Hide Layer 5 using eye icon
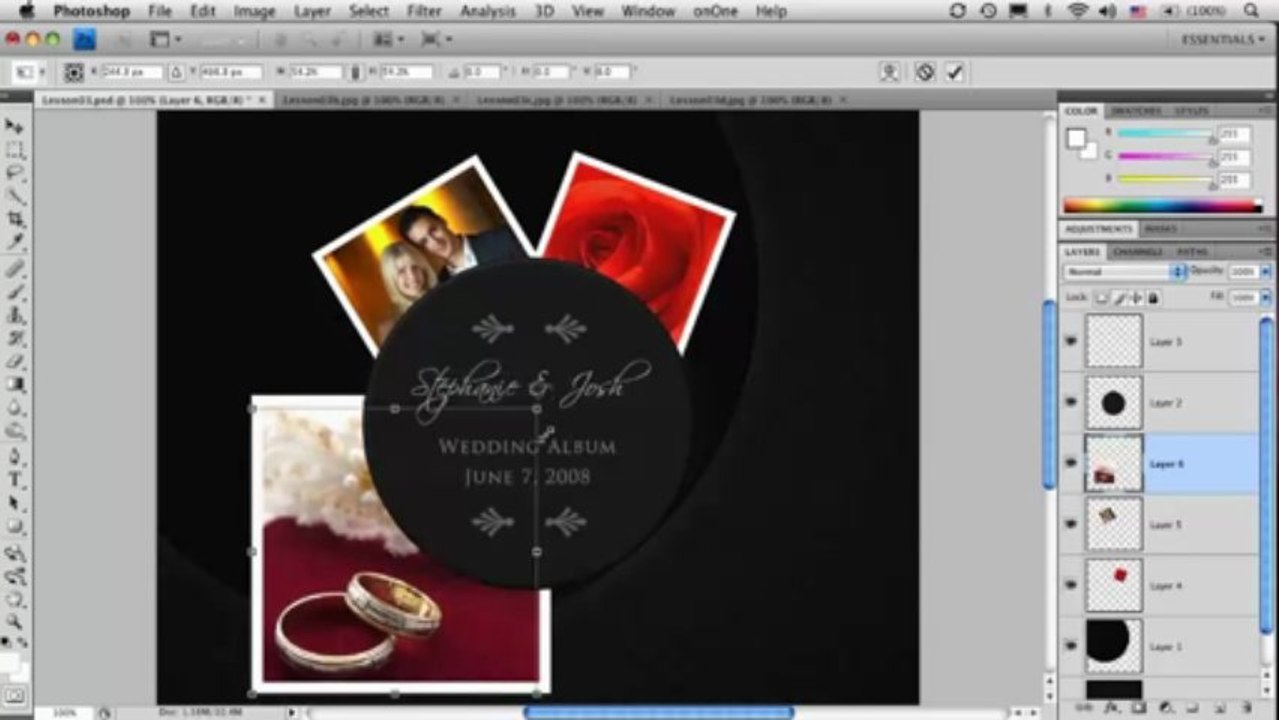 (1071, 524)
